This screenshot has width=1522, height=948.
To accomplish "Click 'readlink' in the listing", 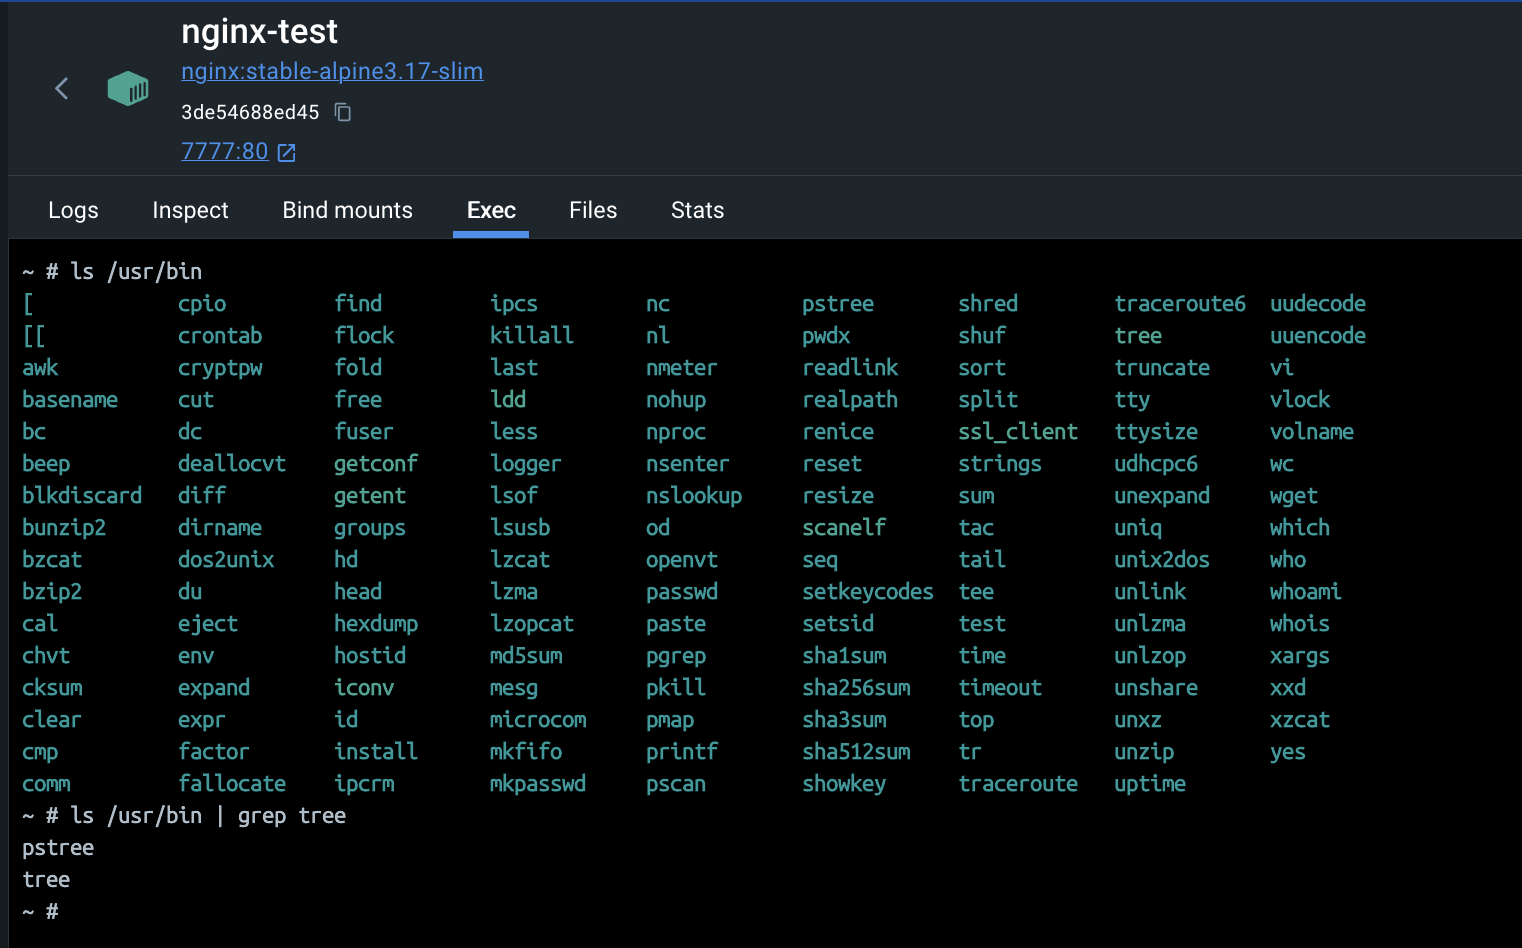I will pyautogui.click(x=850, y=368).
